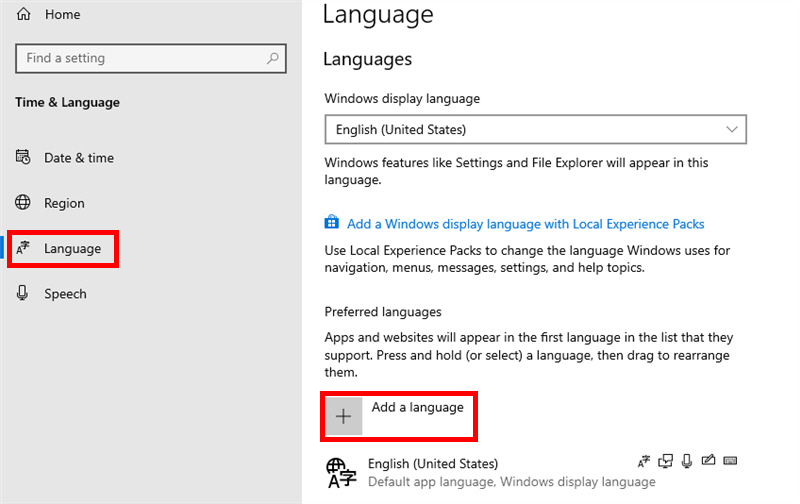This screenshot has height=504, width=800.
Task: Click the Date & time calendar icon
Action: click(x=24, y=158)
